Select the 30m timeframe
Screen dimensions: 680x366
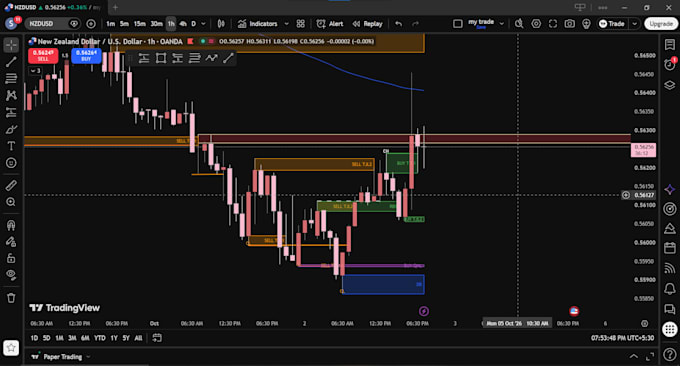pyautogui.click(x=157, y=24)
